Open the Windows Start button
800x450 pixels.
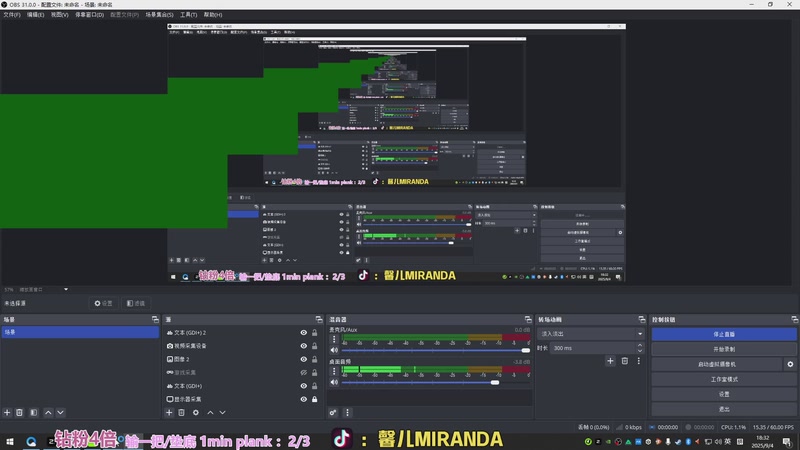click(x=10, y=442)
